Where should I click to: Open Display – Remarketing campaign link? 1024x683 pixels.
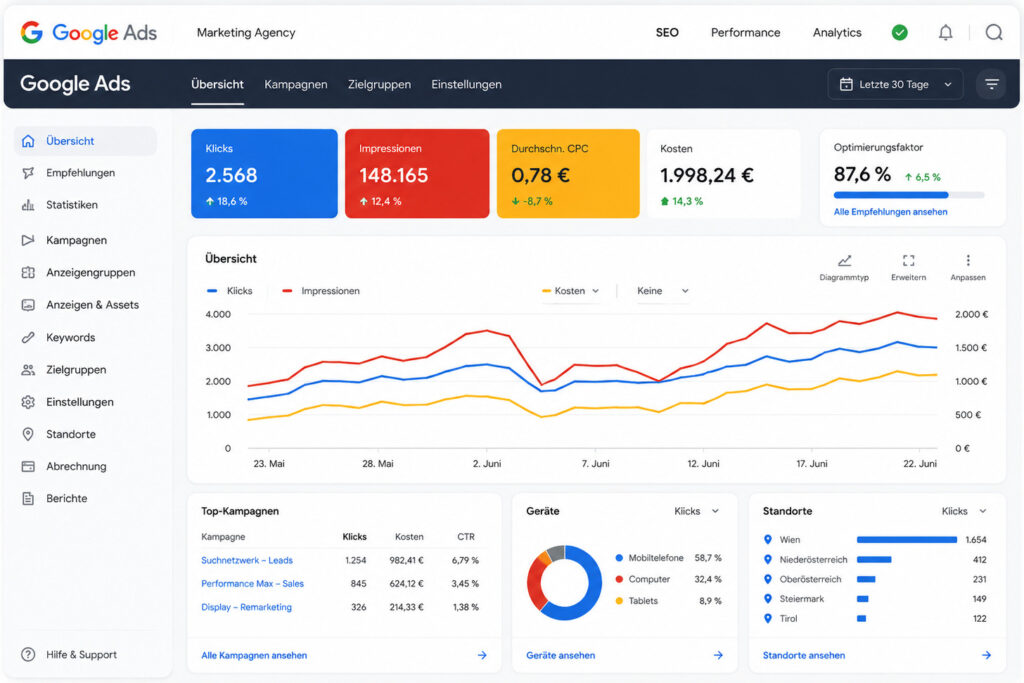[246, 607]
